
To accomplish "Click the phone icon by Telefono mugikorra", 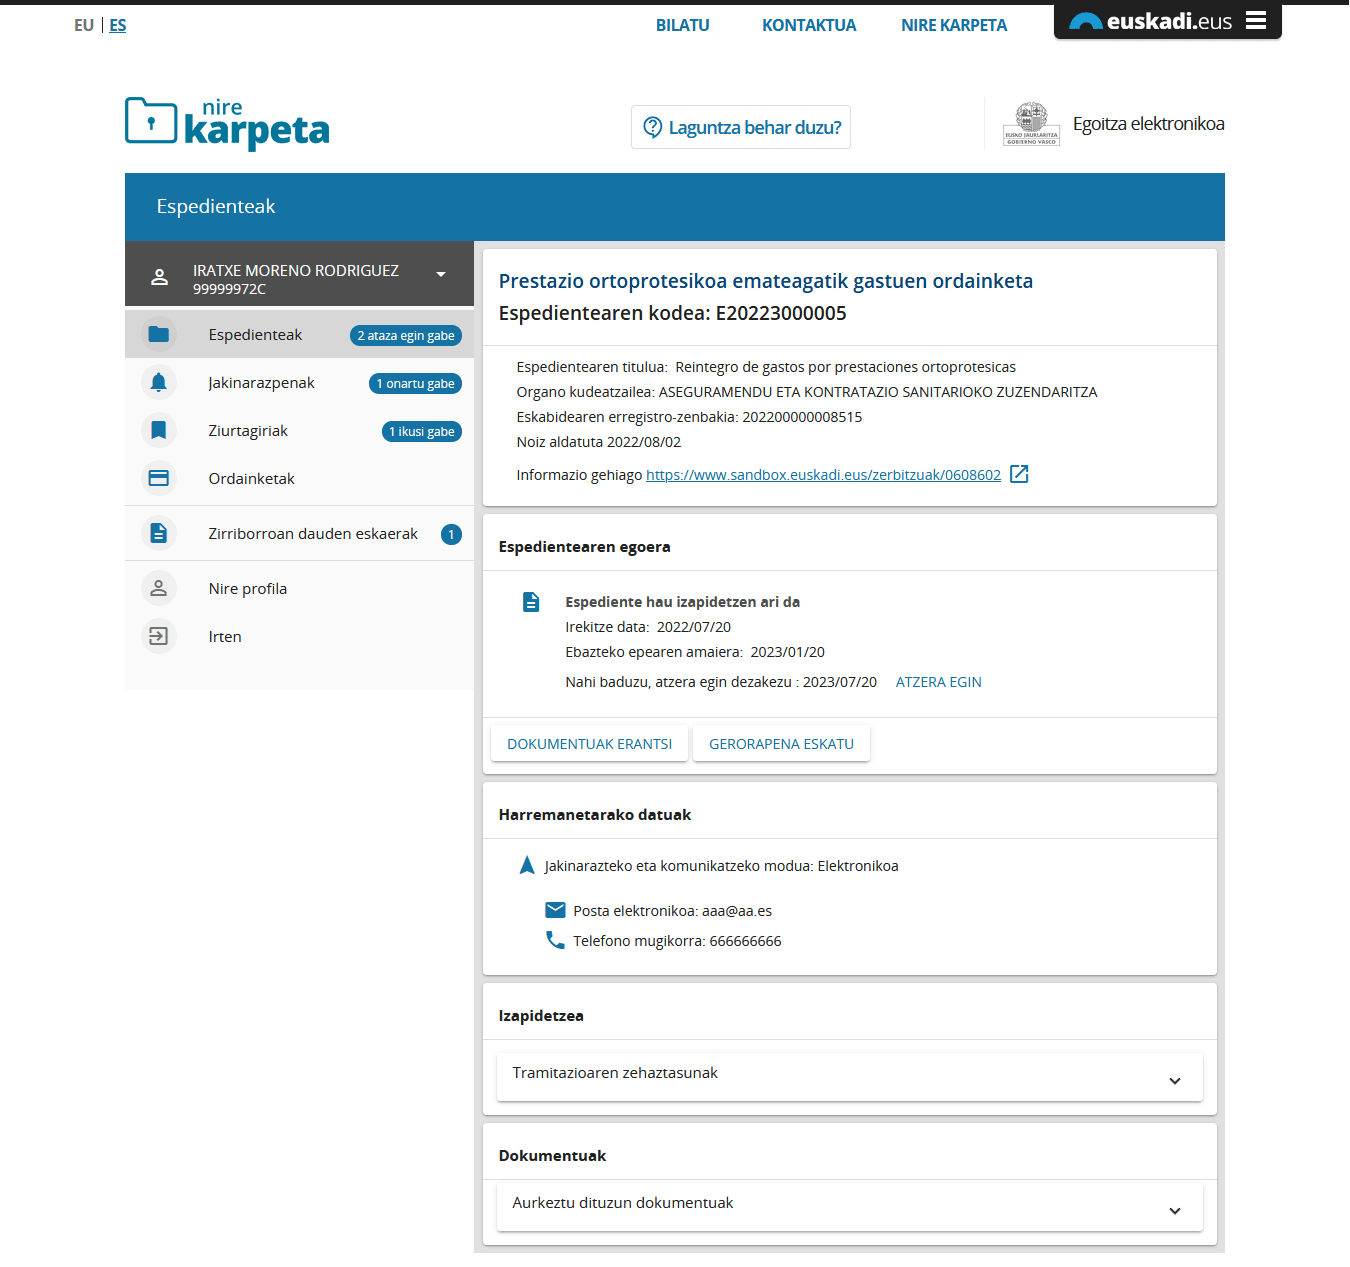I will (x=555, y=940).
